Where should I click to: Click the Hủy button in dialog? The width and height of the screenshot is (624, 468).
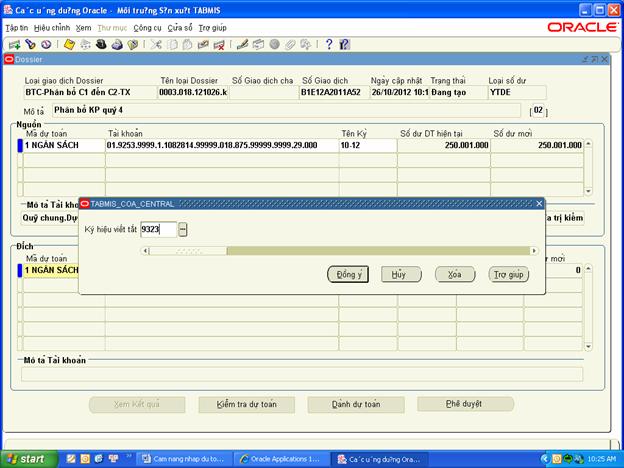pyautogui.click(x=401, y=274)
